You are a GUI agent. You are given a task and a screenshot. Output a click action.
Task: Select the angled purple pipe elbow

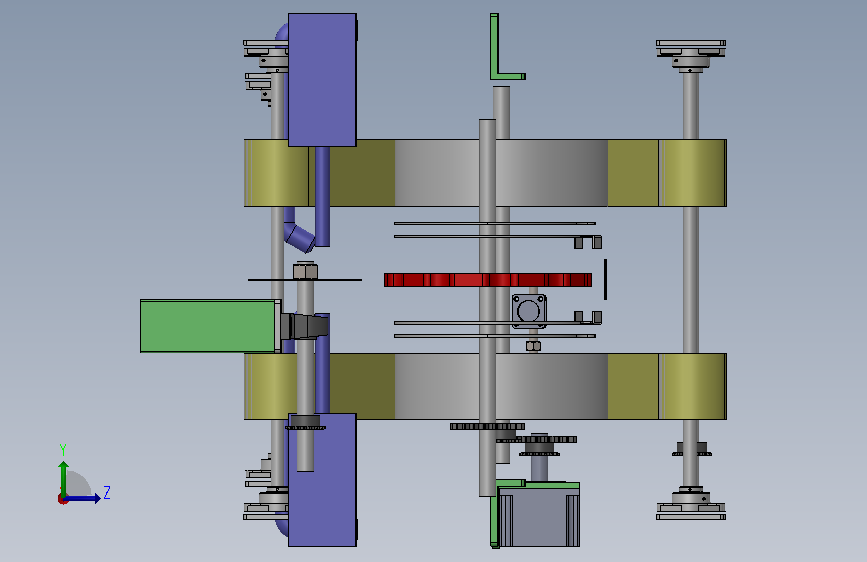tap(299, 236)
